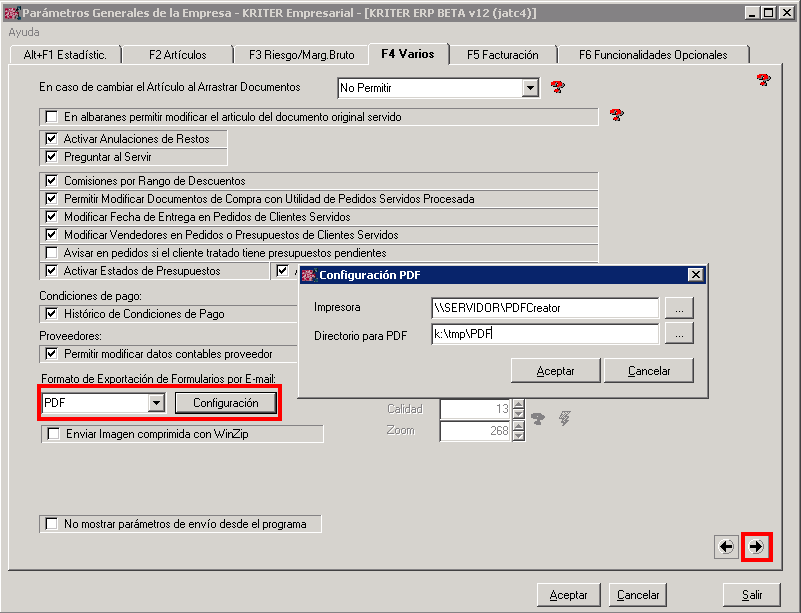Click Aceptar in Configuración PDF dialog

pyautogui.click(x=555, y=371)
